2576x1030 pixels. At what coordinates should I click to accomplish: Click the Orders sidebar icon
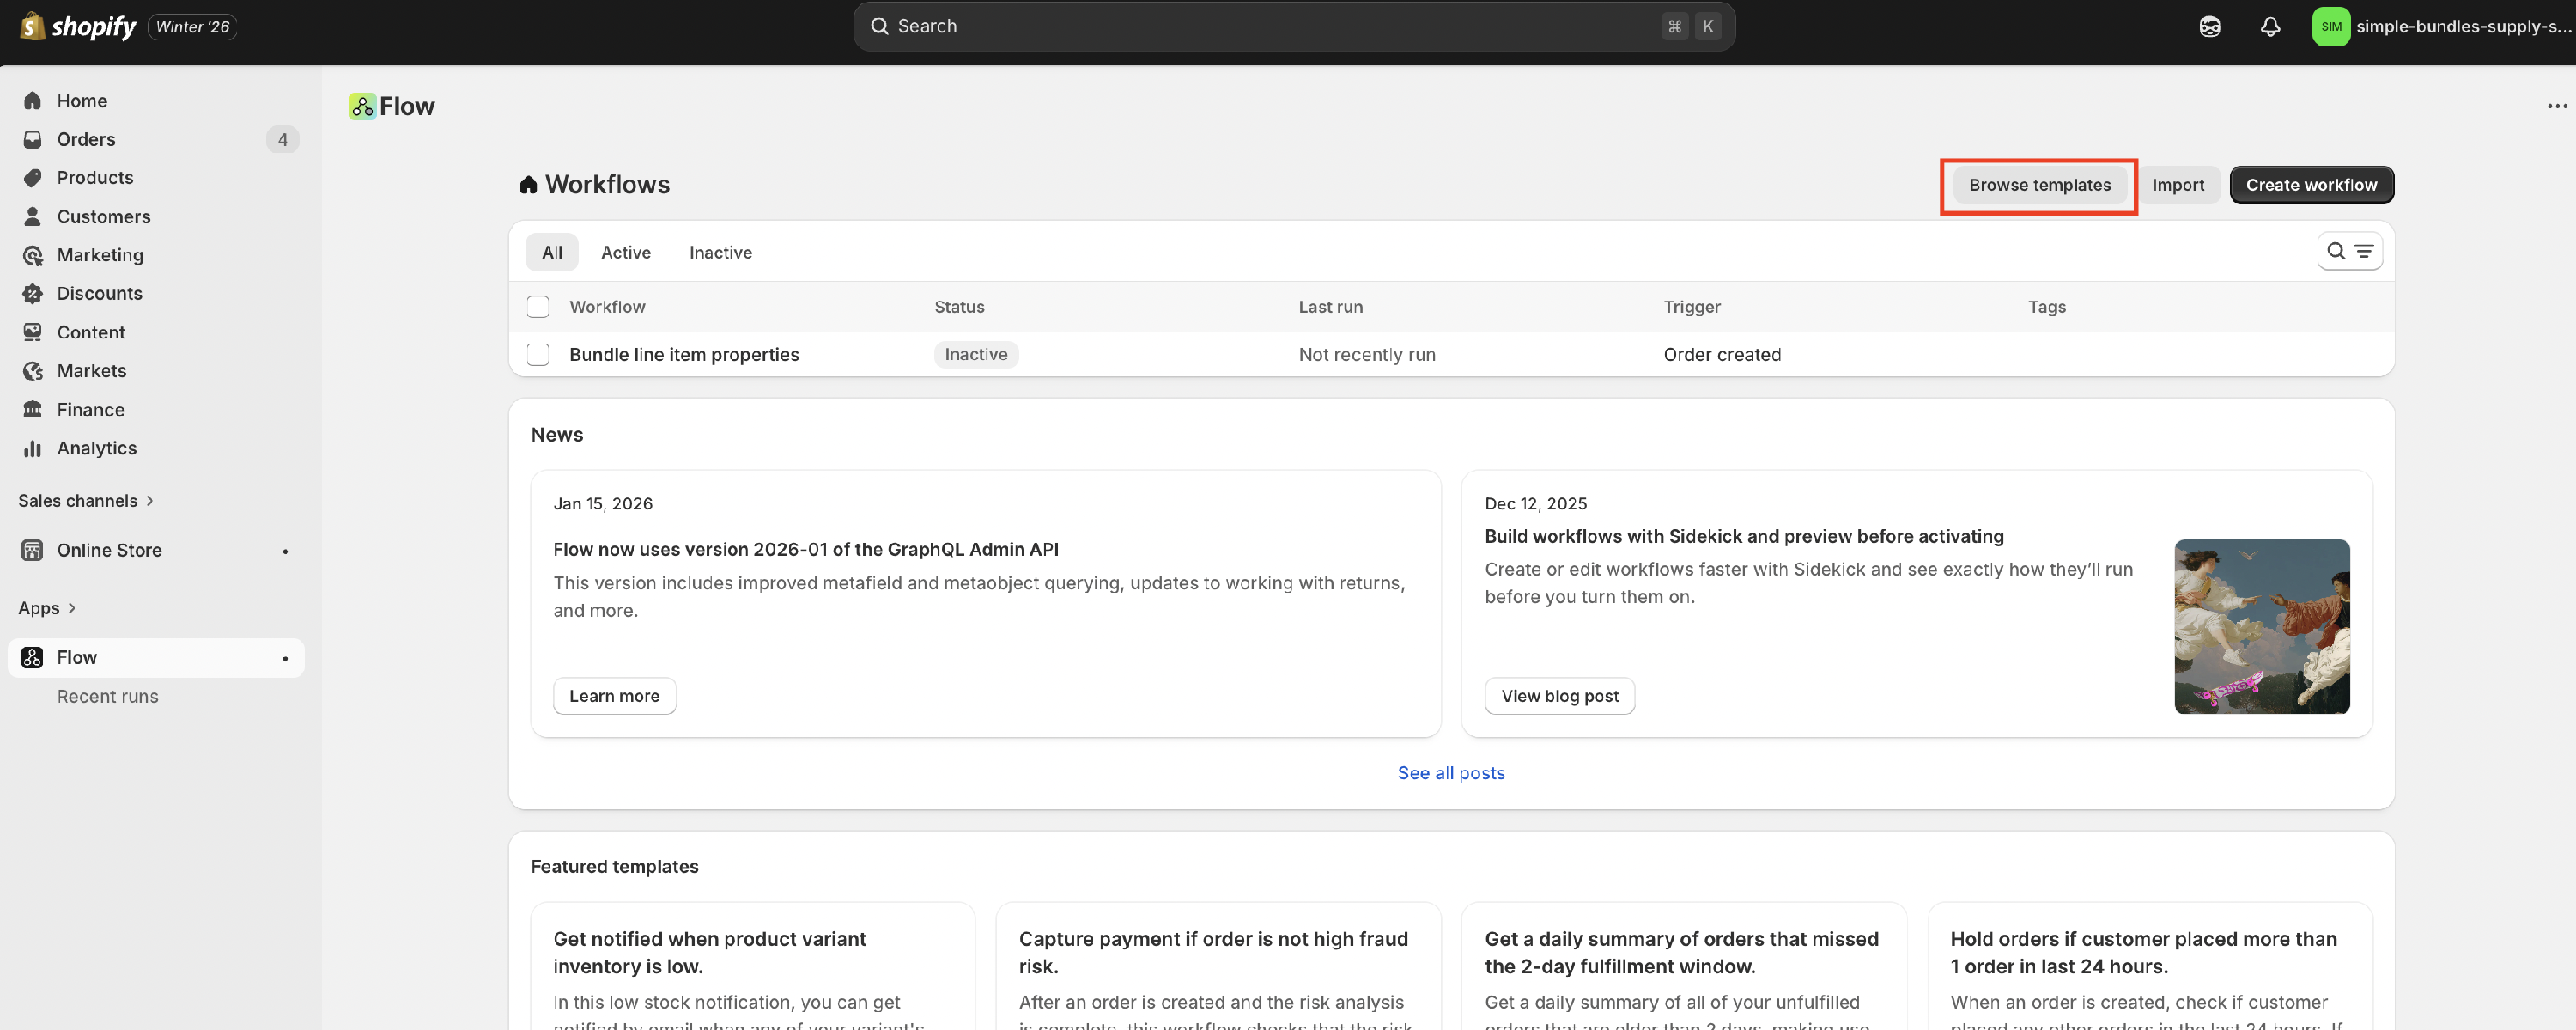click(x=33, y=139)
